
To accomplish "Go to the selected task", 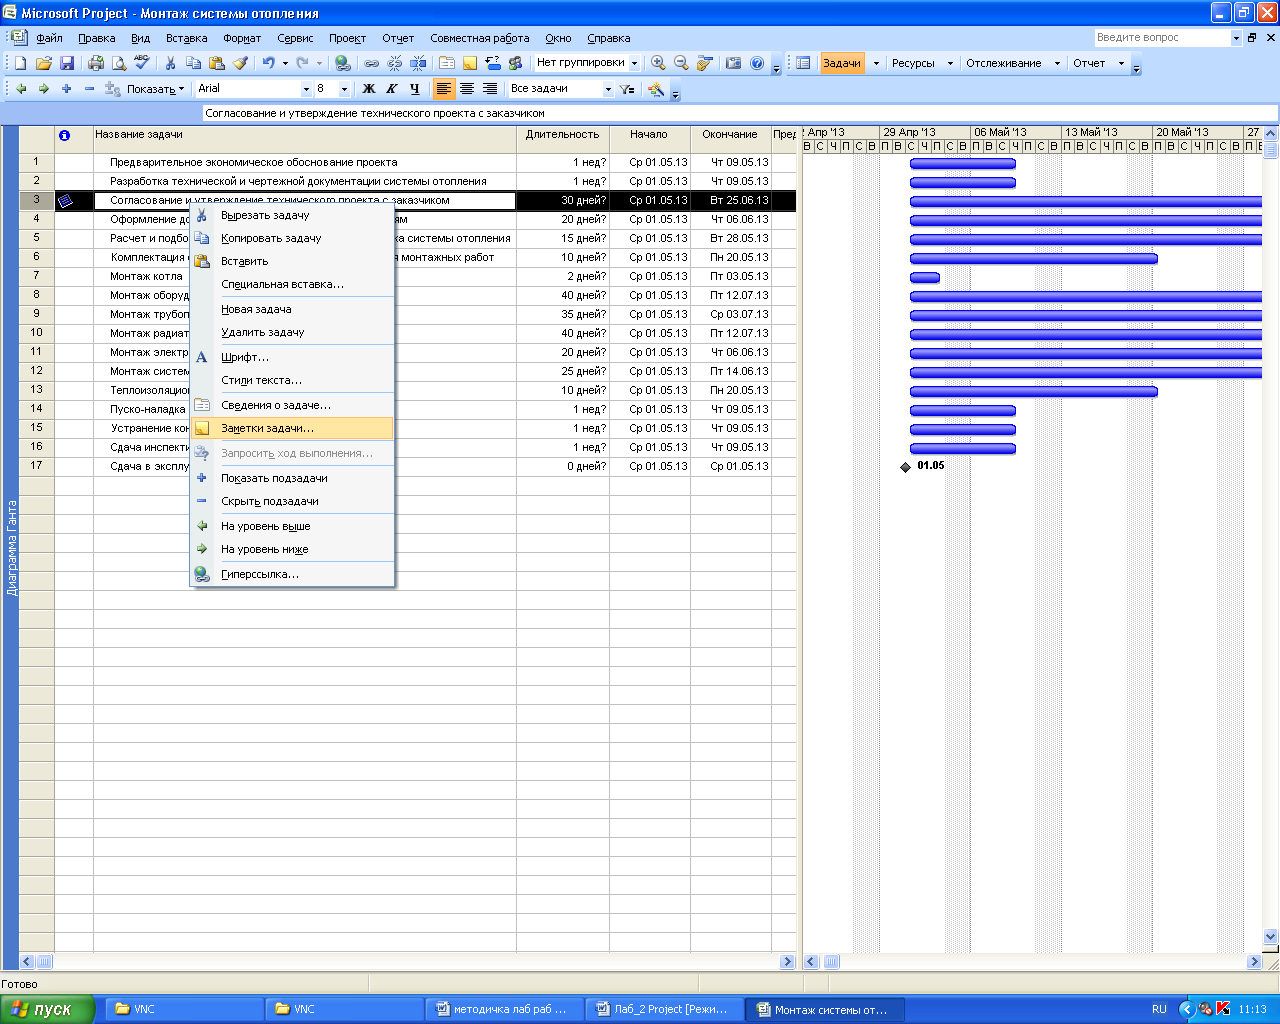I will 705,63.
